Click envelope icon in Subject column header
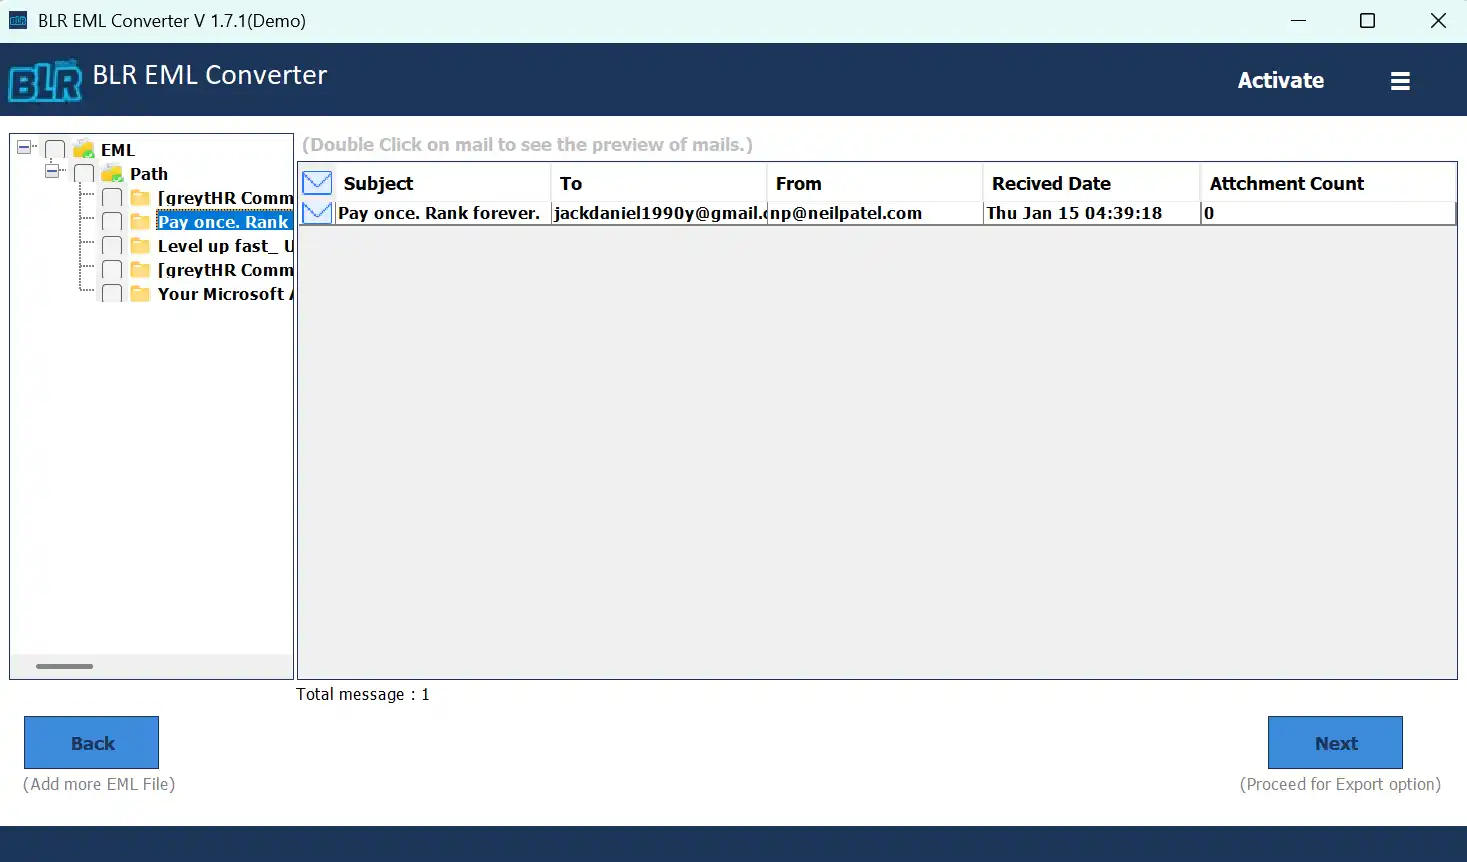The height and width of the screenshot is (862, 1467). 317,183
